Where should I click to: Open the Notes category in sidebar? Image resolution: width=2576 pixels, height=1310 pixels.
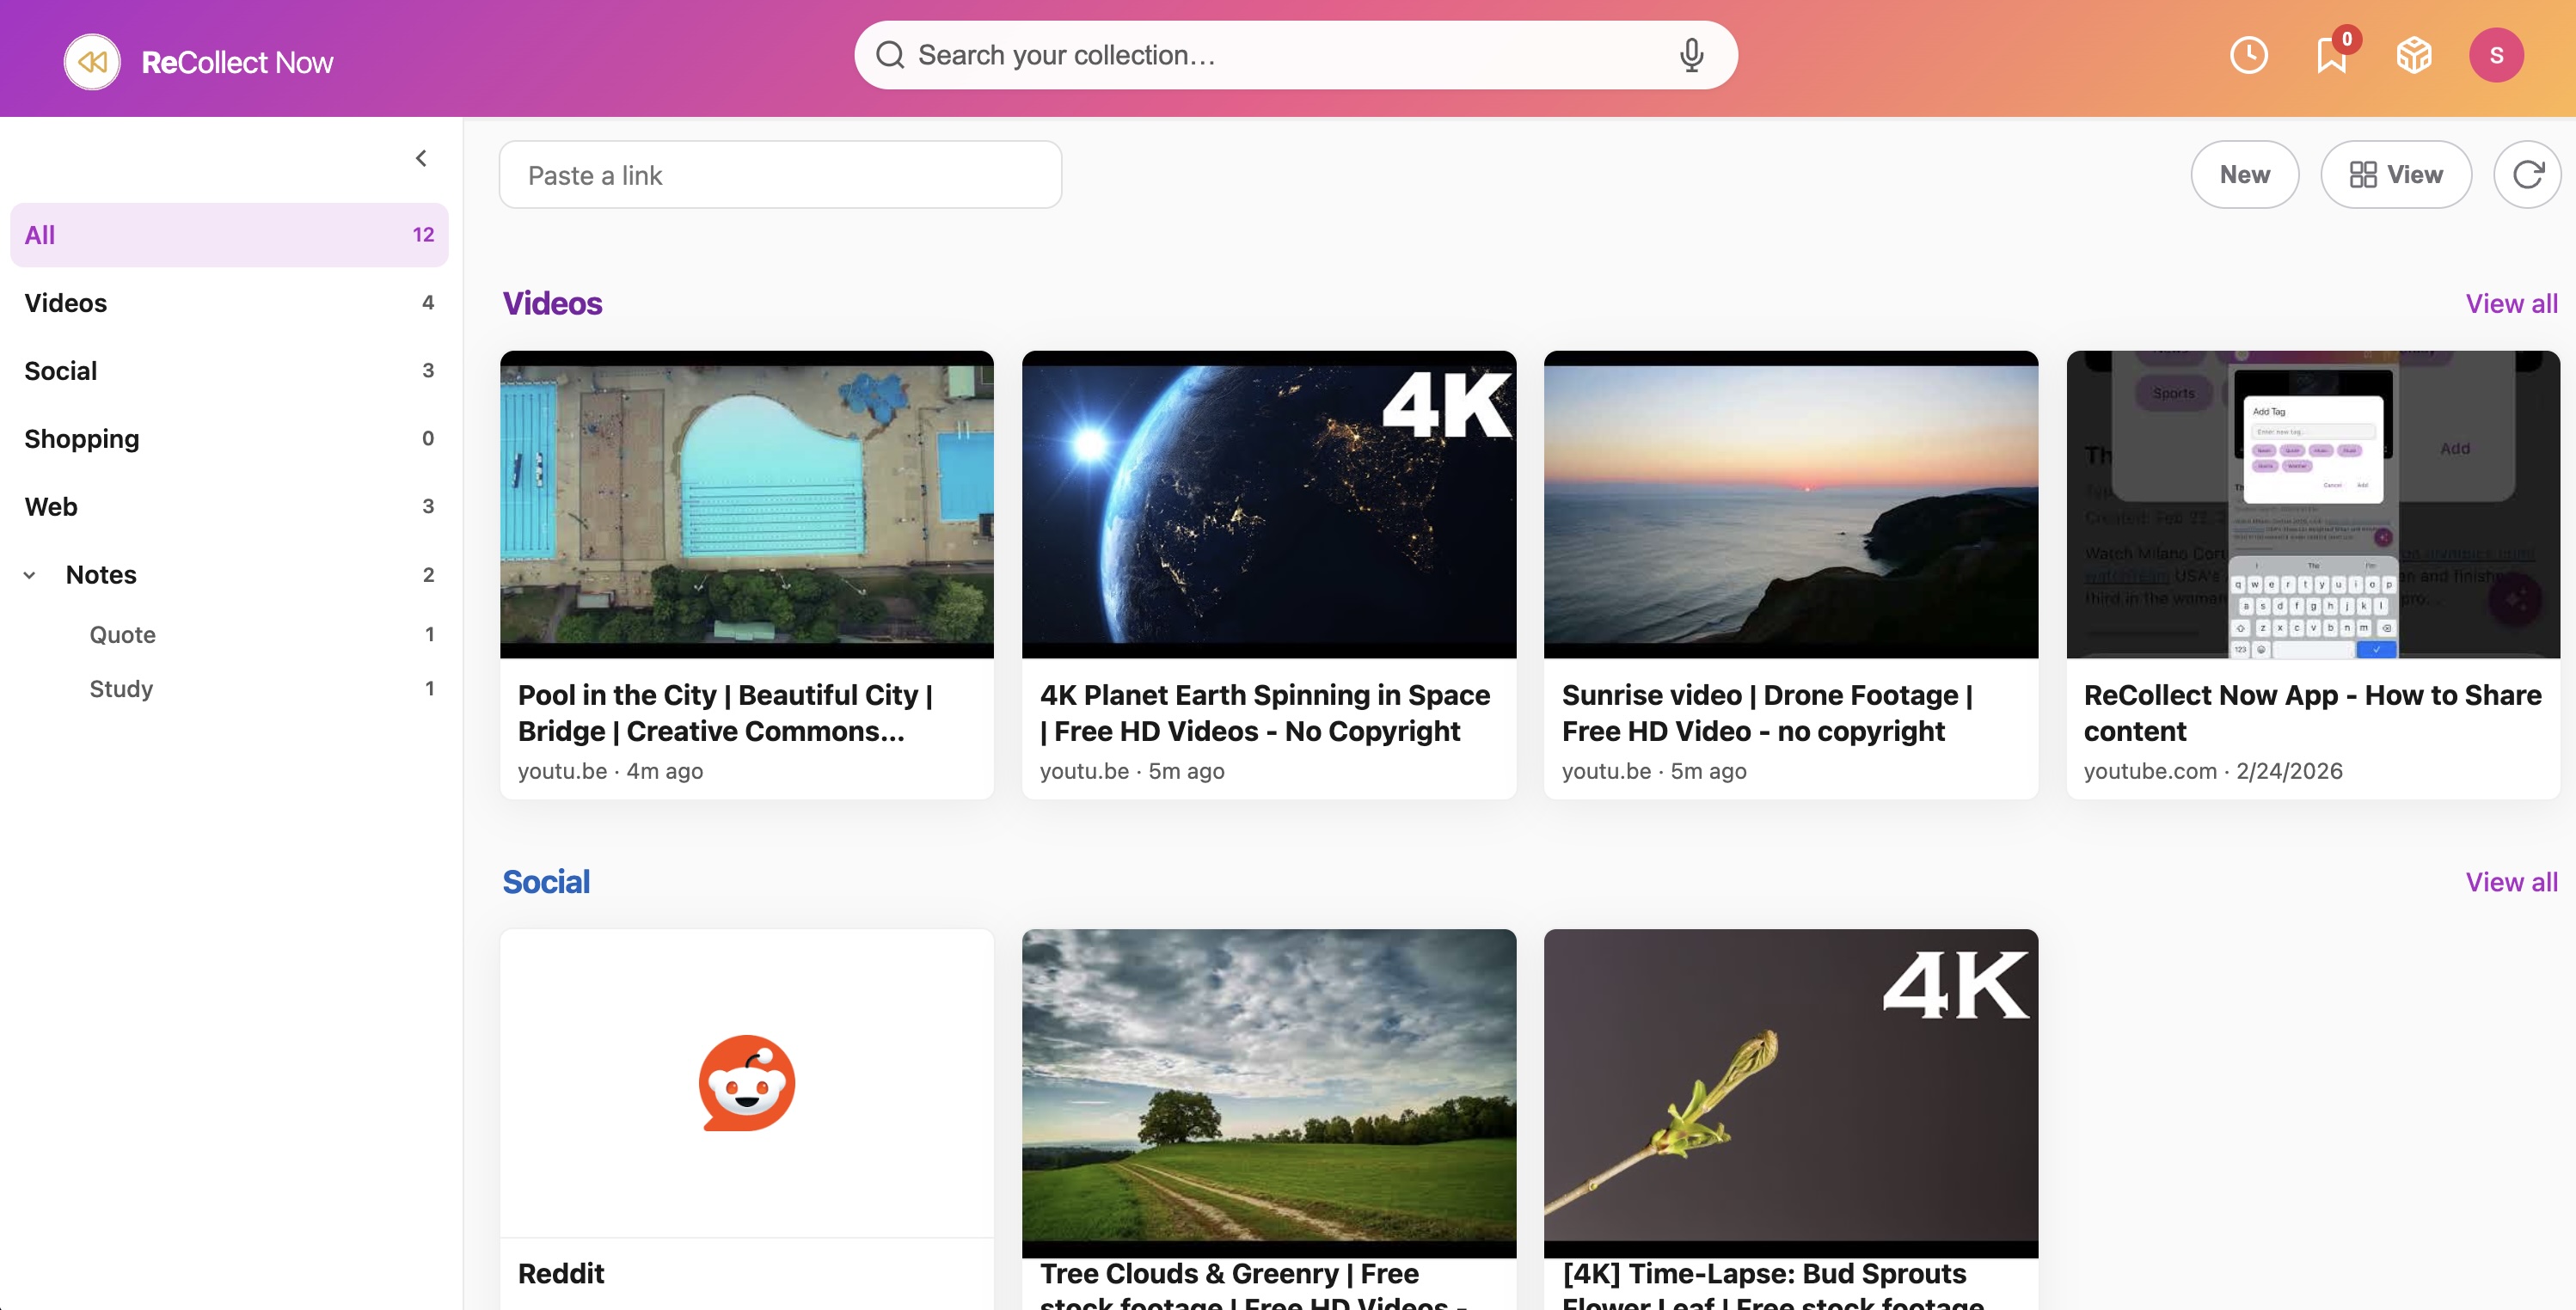[229, 575]
